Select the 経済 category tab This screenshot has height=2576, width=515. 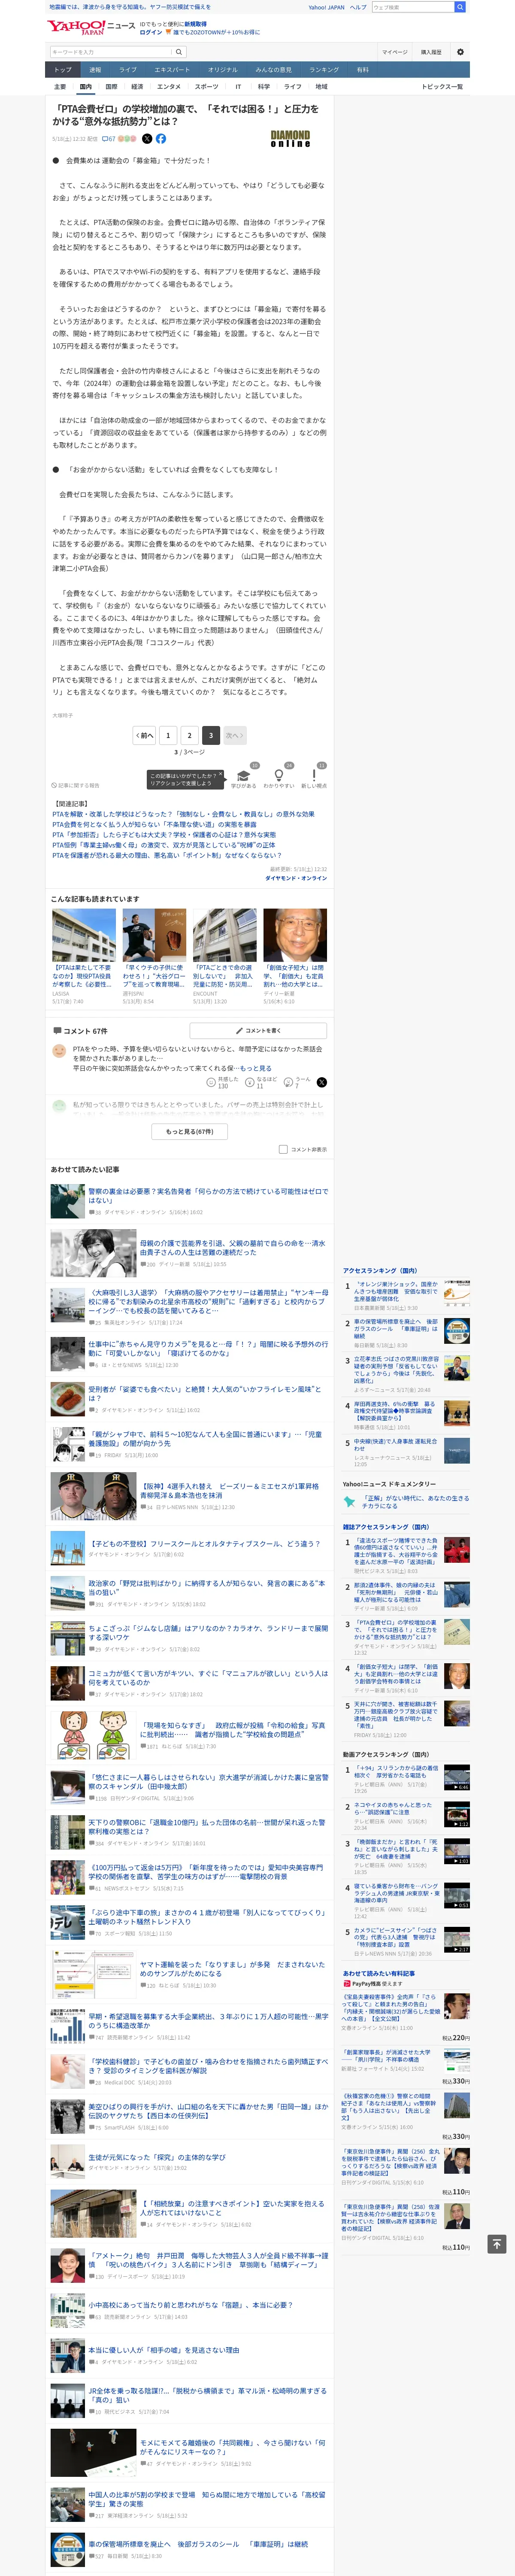(137, 87)
